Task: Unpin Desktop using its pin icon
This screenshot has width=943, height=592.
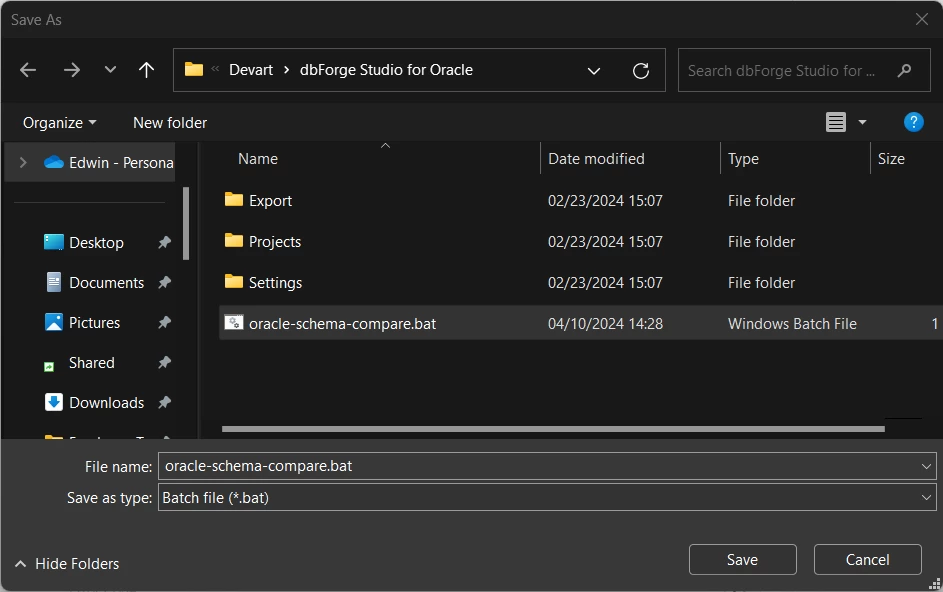Action: (x=164, y=242)
